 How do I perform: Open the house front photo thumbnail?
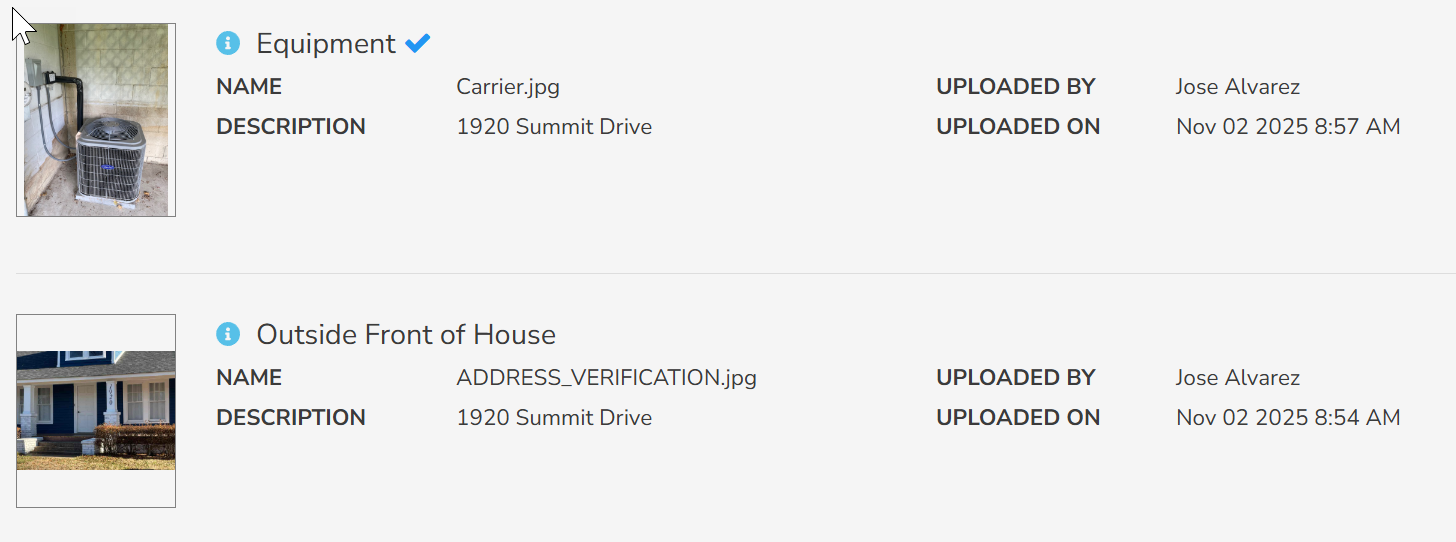tap(96, 410)
